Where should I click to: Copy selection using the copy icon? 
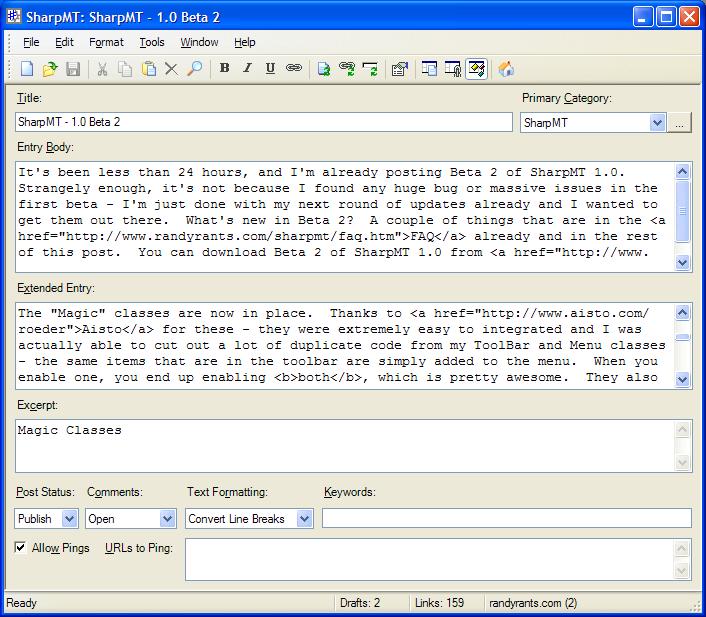pyautogui.click(x=125, y=69)
